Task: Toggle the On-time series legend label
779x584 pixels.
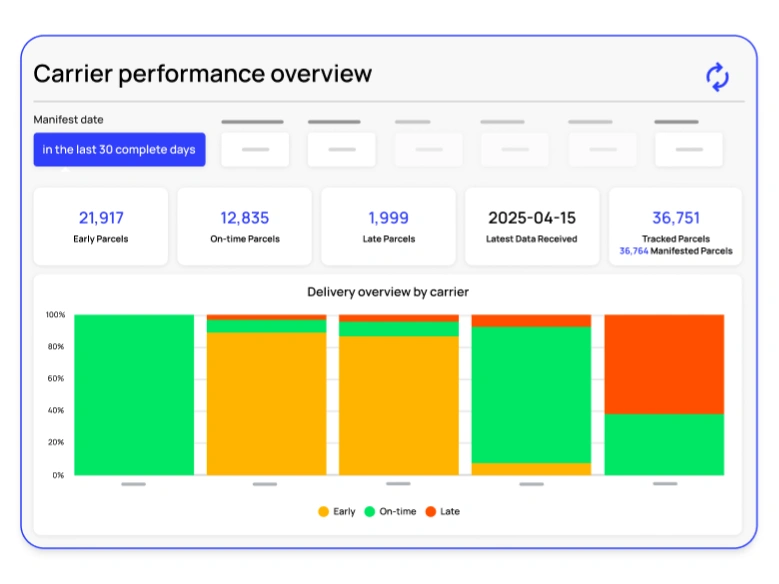Action: point(397,511)
